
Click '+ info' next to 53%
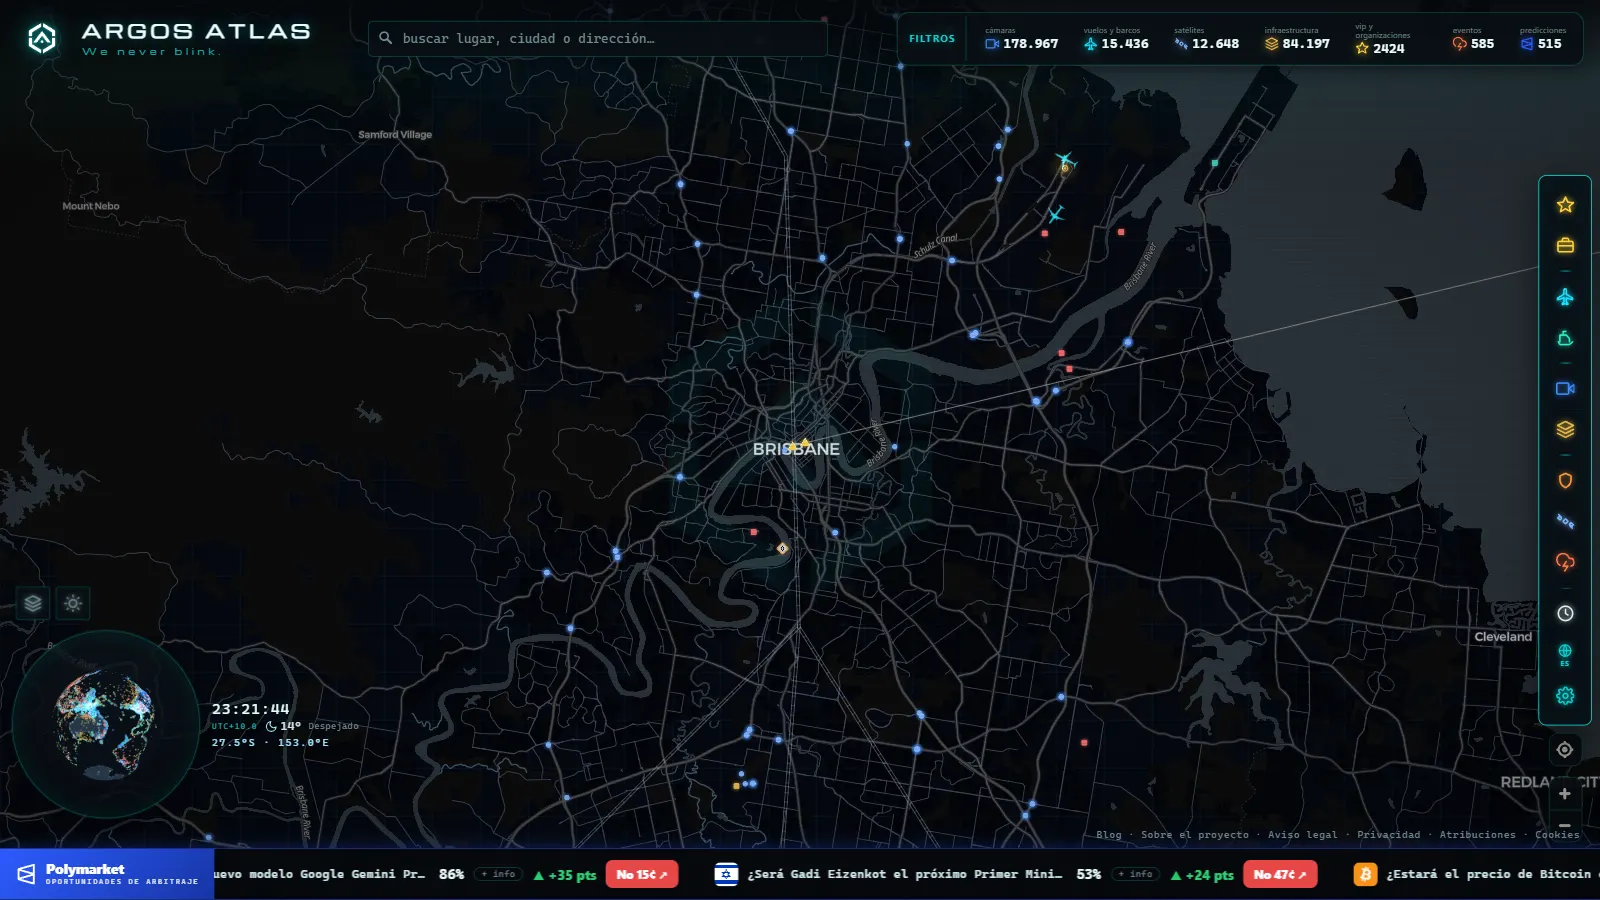pyautogui.click(x=1135, y=874)
